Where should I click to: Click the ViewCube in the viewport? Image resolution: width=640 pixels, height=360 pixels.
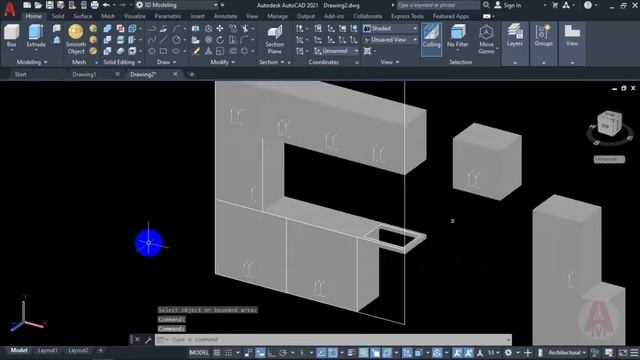tap(609, 124)
